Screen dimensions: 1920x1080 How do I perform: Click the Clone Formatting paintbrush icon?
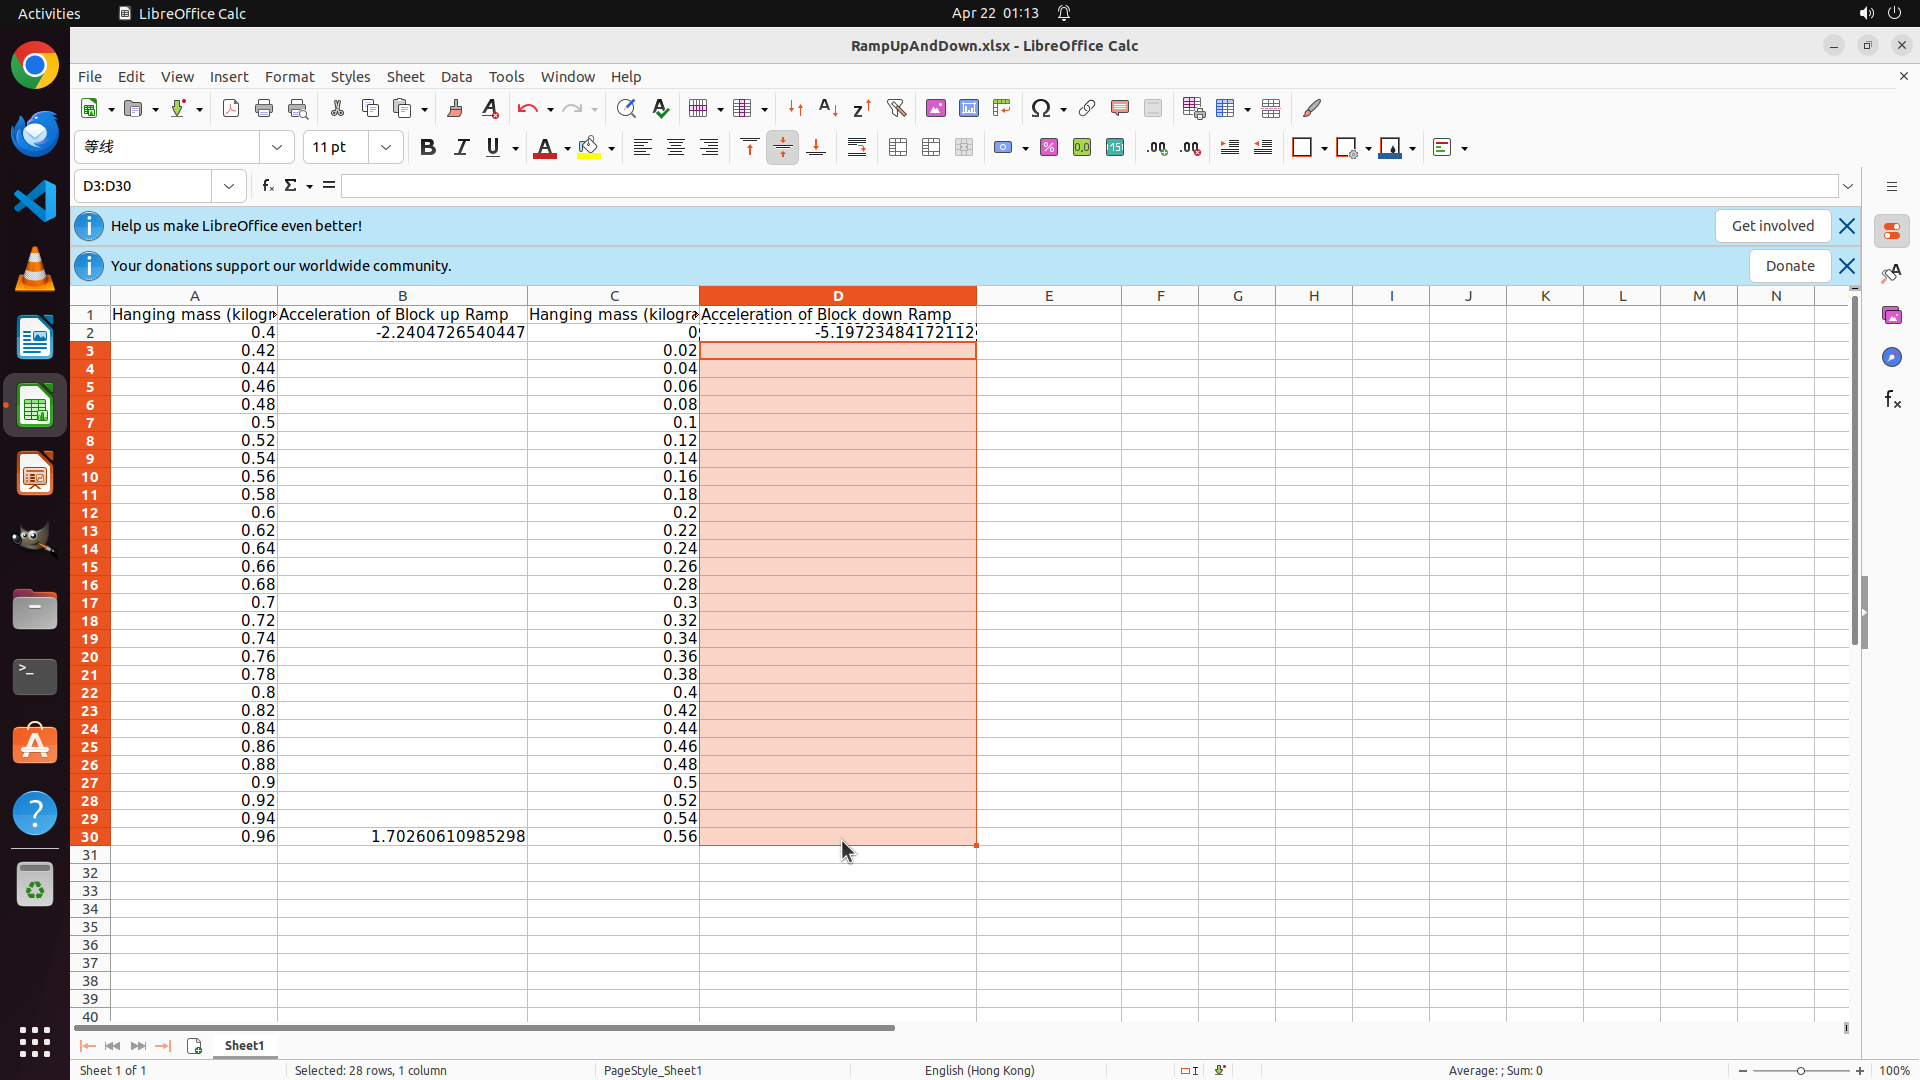click(x=455, y=108)
